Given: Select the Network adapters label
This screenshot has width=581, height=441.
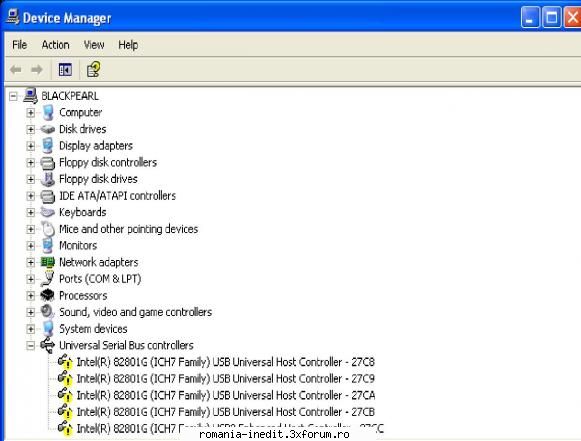Looking at the screenshot, I should [x=99, y=262].
